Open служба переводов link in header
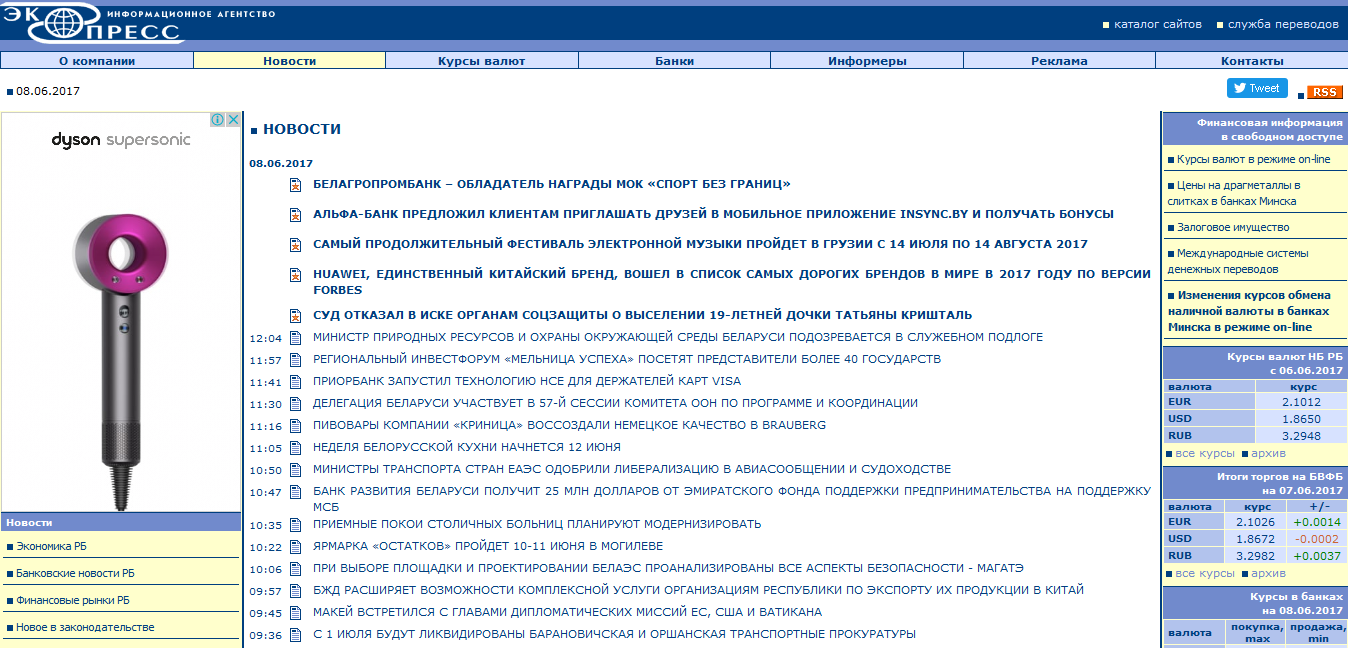The image size is (1348, 648). tap(1283, 24)
